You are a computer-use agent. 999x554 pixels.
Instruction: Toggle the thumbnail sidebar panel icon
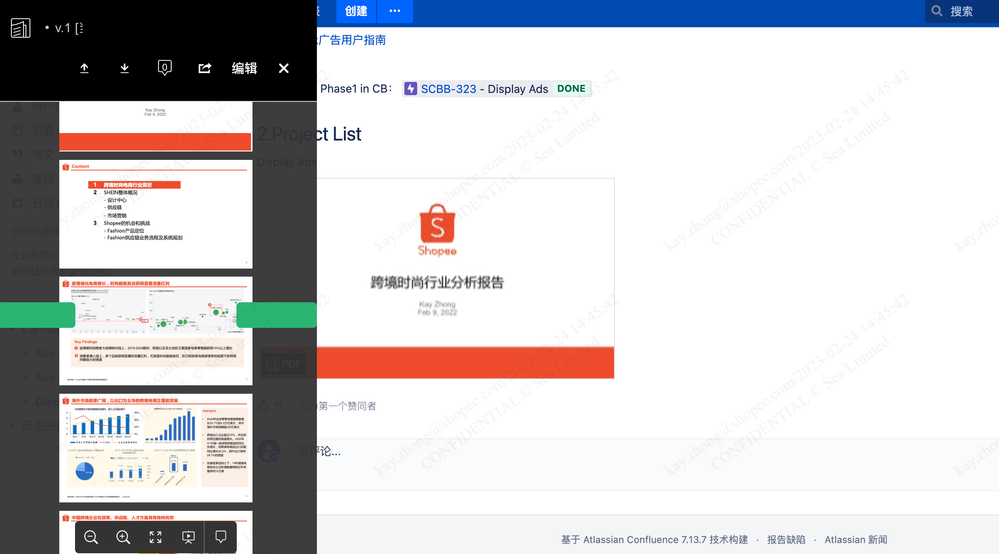coord(20,28)
